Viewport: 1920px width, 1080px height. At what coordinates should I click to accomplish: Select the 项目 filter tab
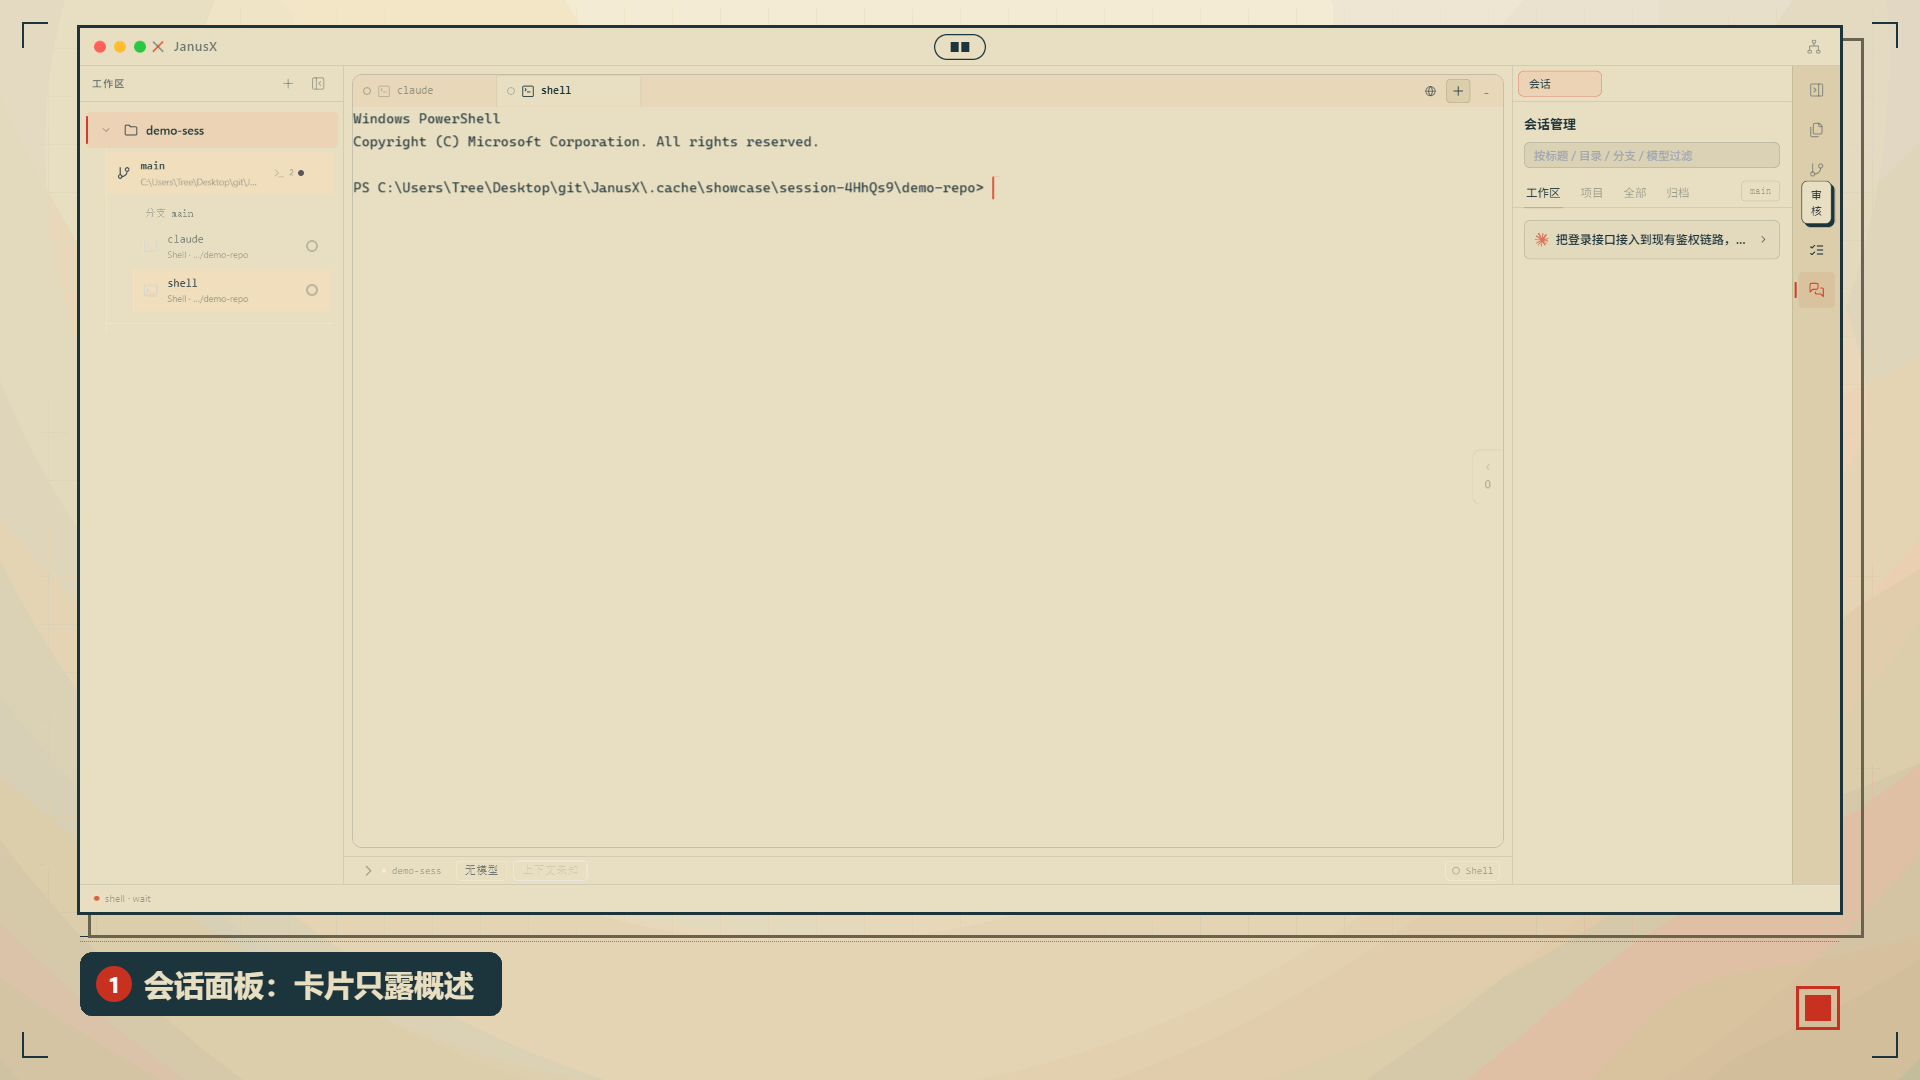(x=1591, y=193)
